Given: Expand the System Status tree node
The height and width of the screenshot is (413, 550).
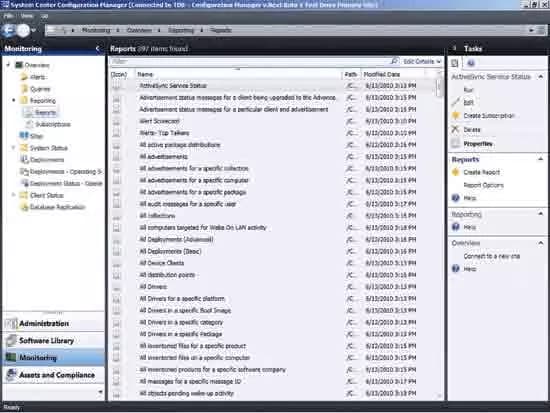Looking at the screenshot, I should 14,148.
